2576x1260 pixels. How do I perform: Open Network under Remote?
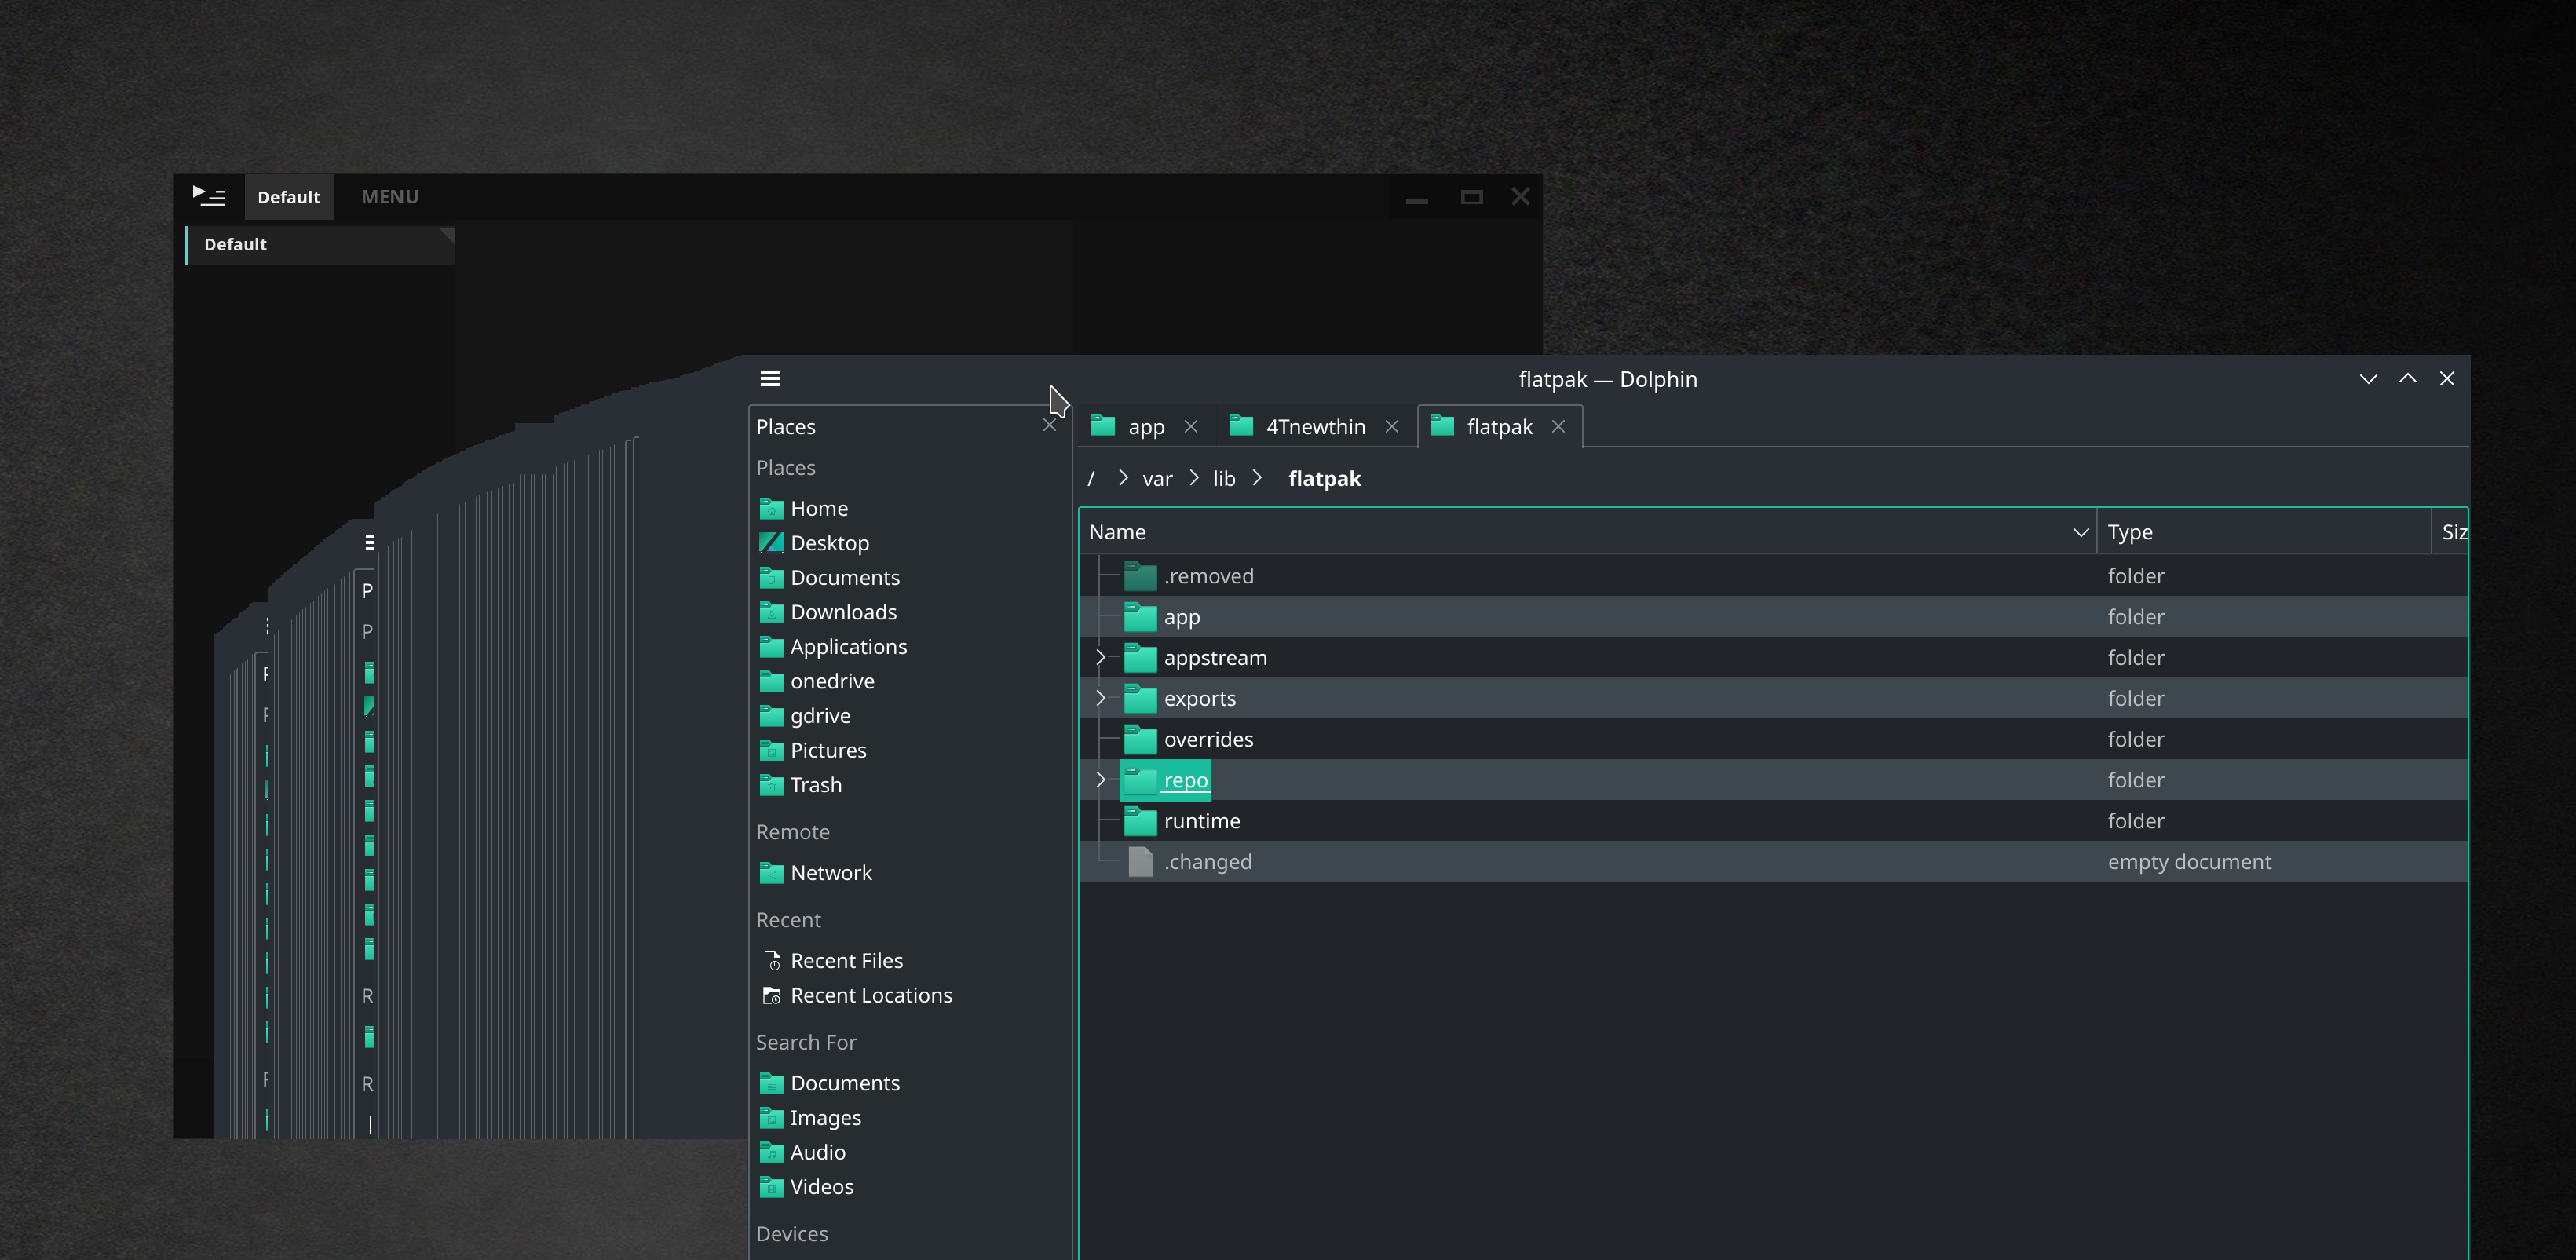click(x=831, y=872)
